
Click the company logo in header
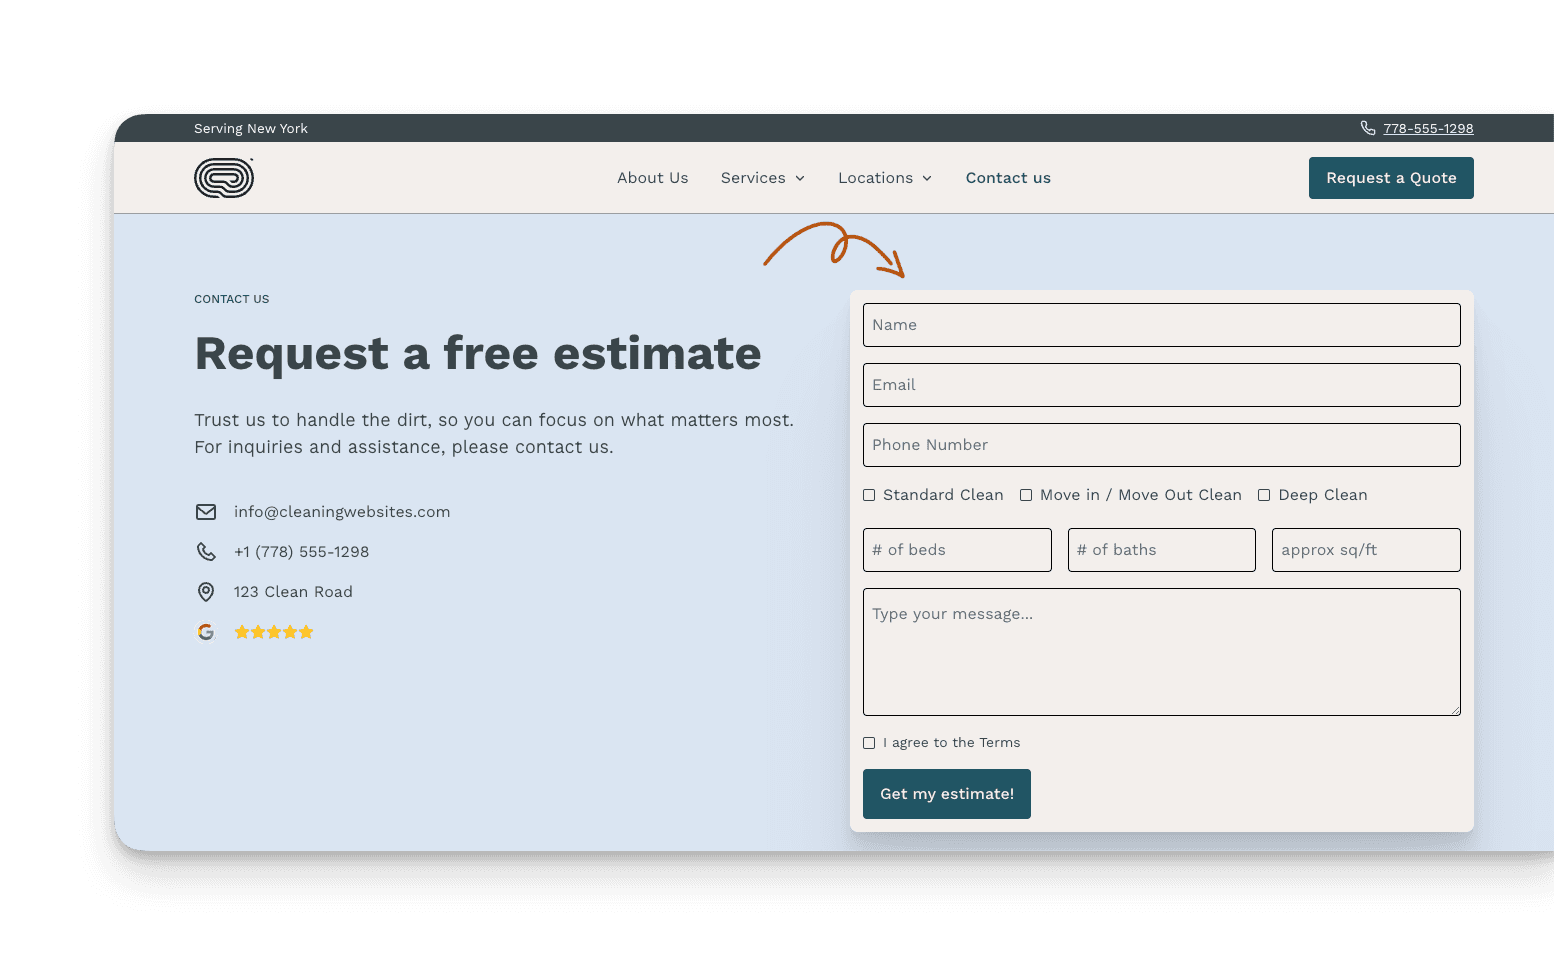224,178
